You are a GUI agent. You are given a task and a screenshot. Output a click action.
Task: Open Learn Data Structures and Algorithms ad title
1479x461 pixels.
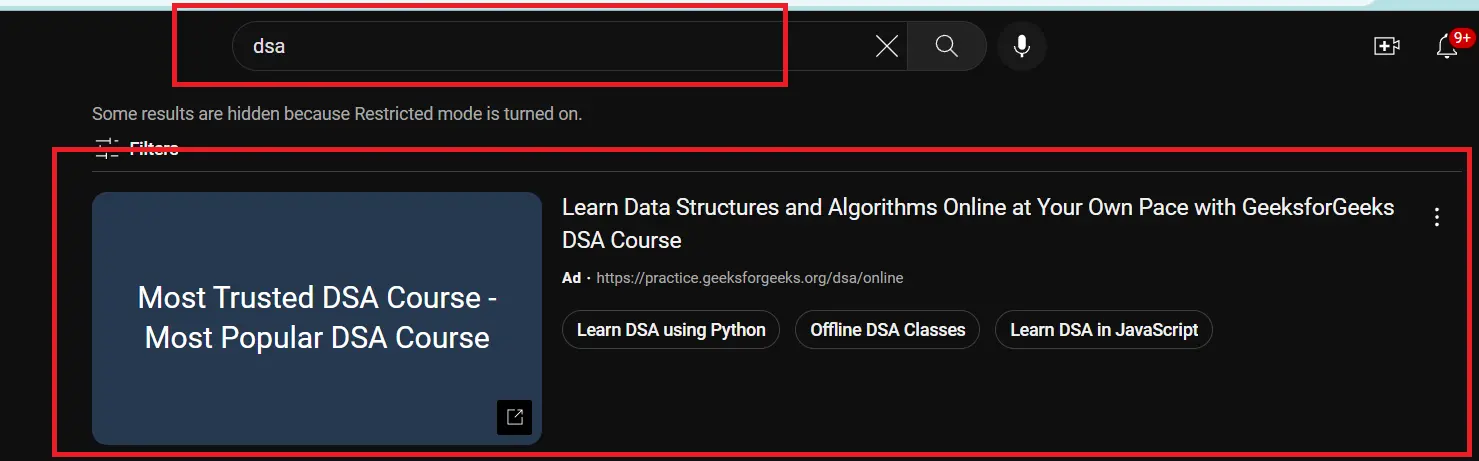point(978,224)
